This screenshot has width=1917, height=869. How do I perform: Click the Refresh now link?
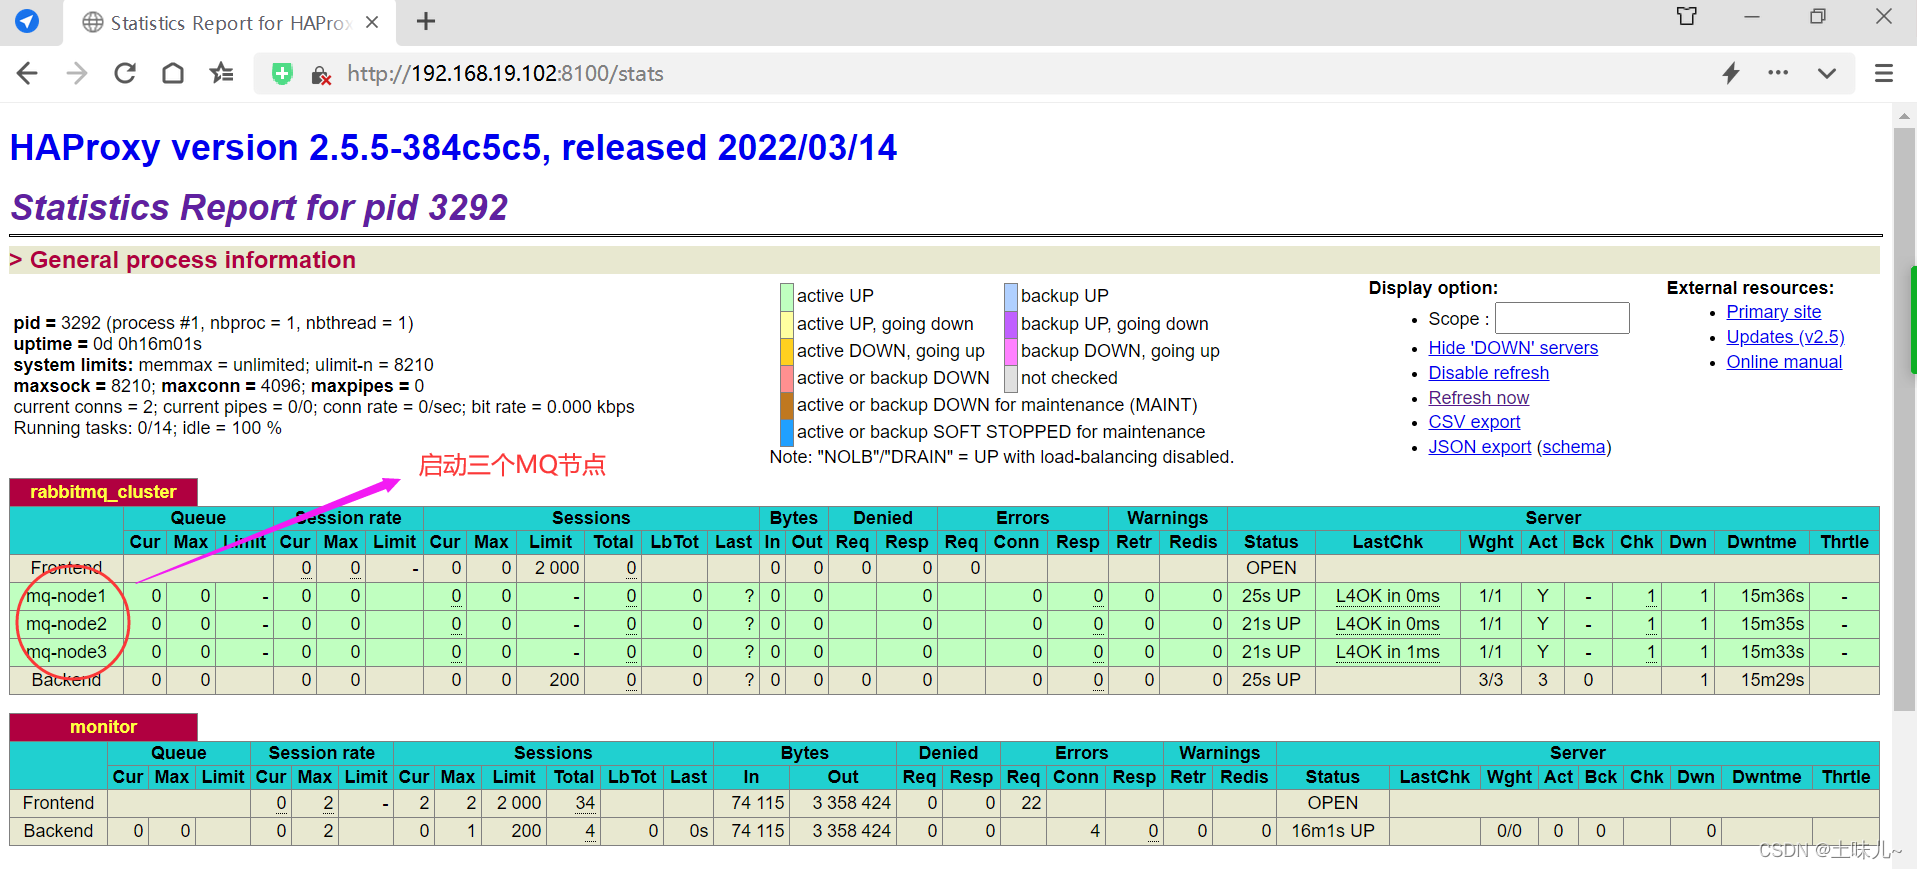[1478, 398]
